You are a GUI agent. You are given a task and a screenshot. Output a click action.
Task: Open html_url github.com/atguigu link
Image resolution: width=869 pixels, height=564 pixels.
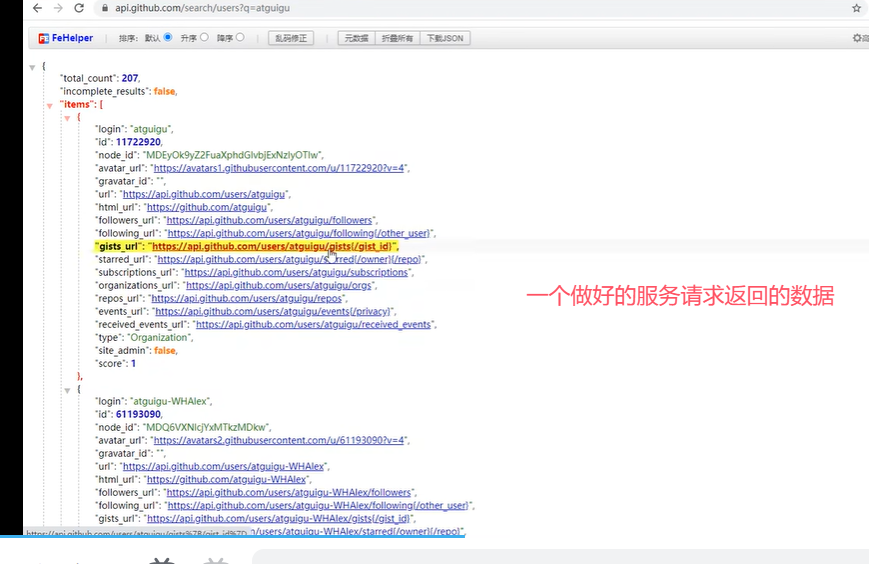click(x=207, y=207)
